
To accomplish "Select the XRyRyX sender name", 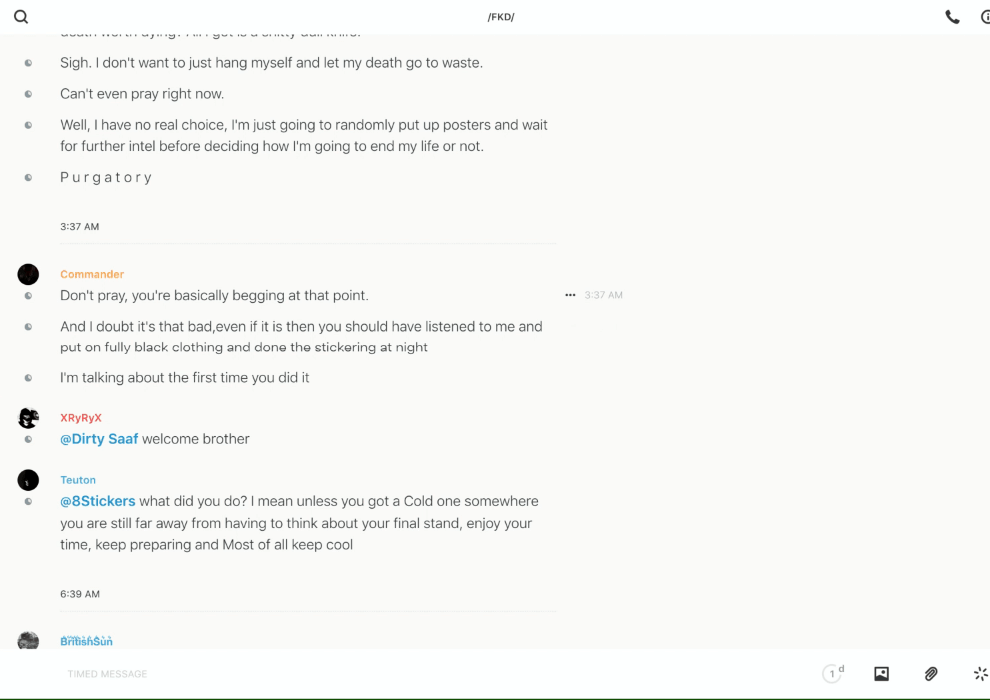I will 81,418.
